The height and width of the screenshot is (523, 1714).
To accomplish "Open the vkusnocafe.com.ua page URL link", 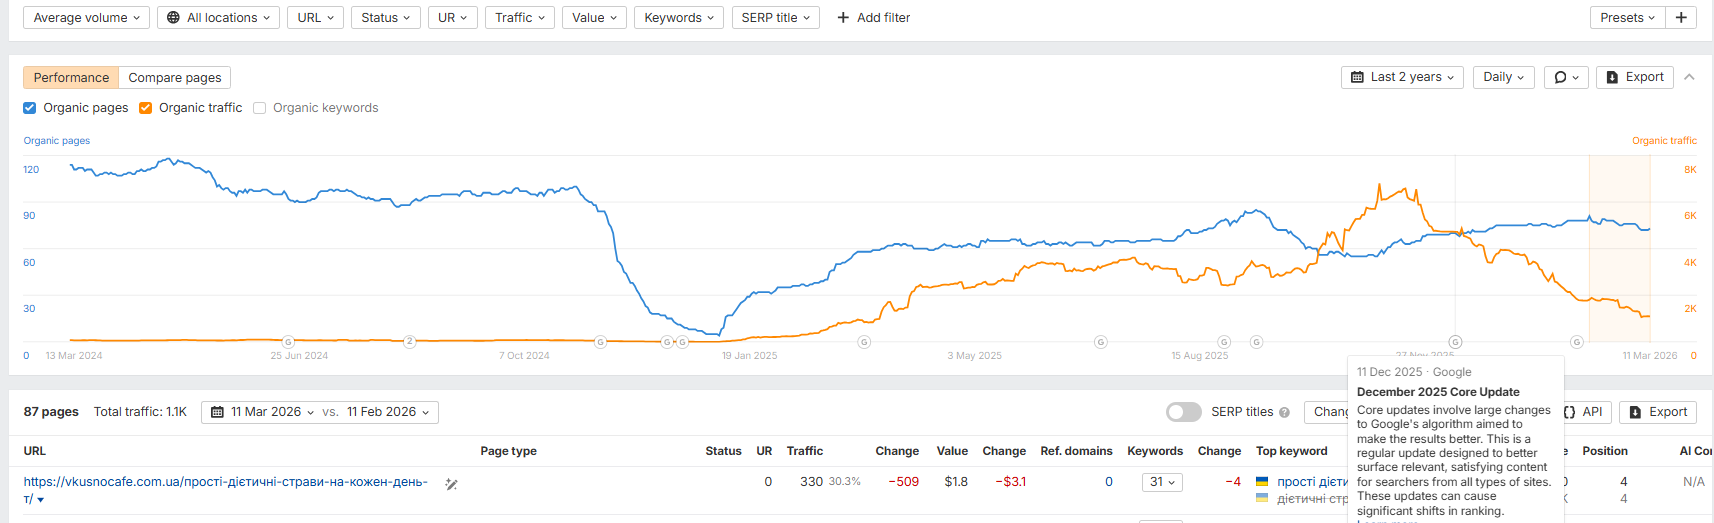I will 225,482.
